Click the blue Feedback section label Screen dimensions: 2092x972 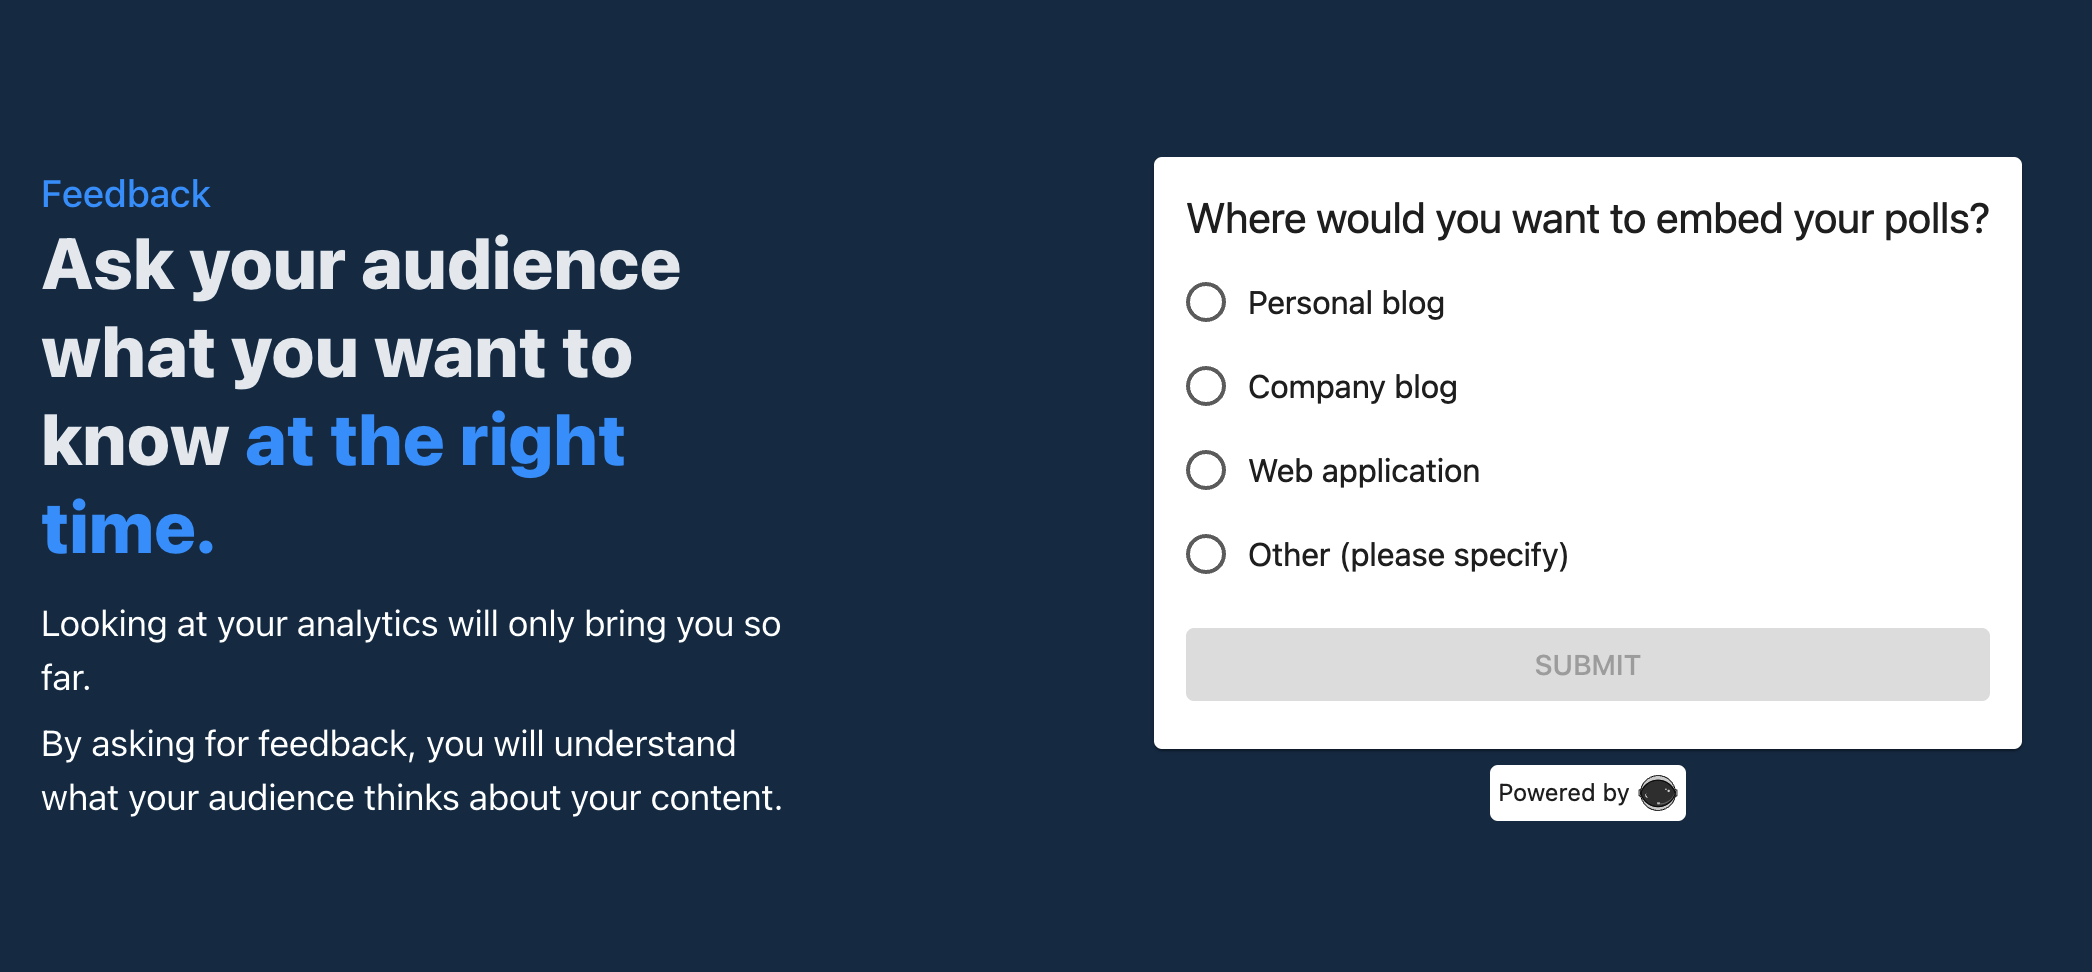coord(126,194)
